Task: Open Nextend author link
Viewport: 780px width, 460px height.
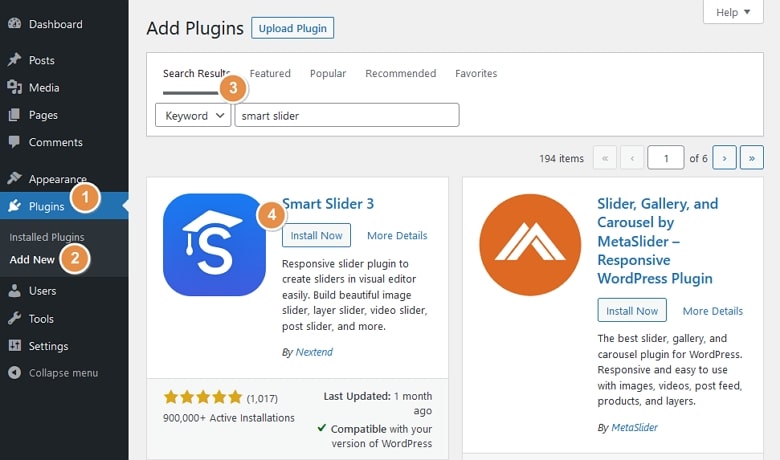Action: point(314,352)
